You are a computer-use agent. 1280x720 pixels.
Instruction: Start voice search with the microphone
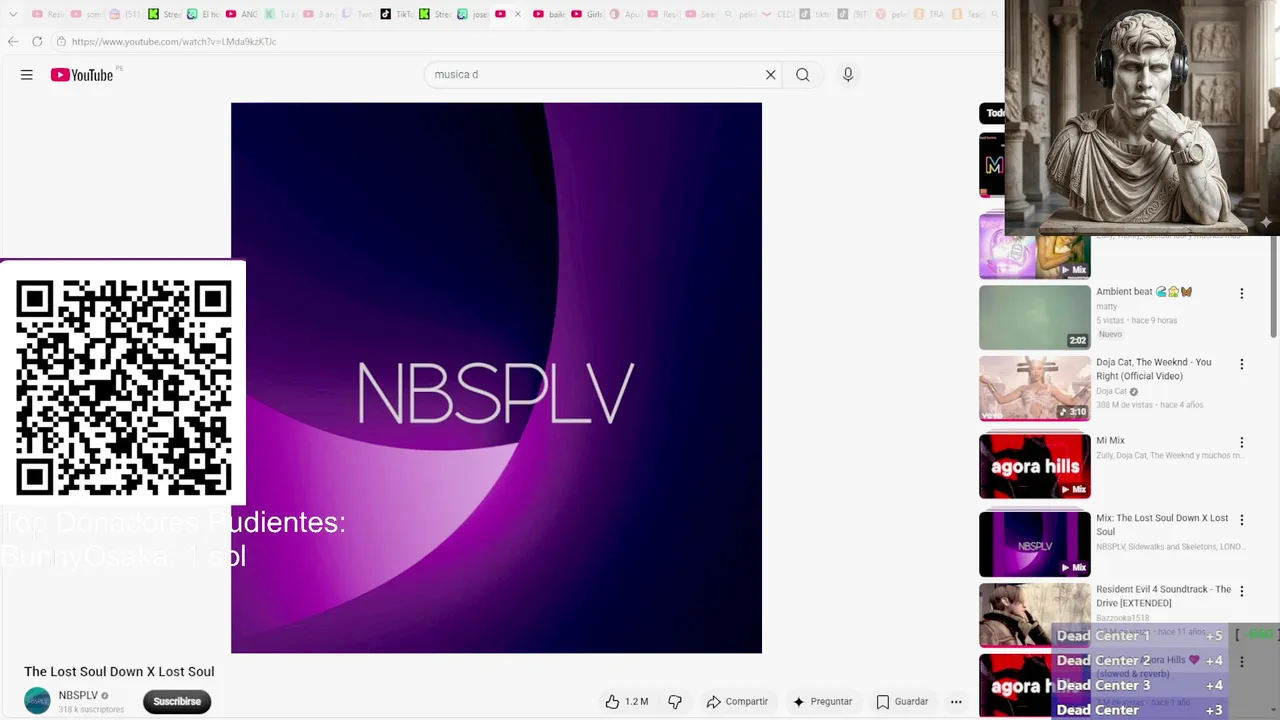[848, 75]
